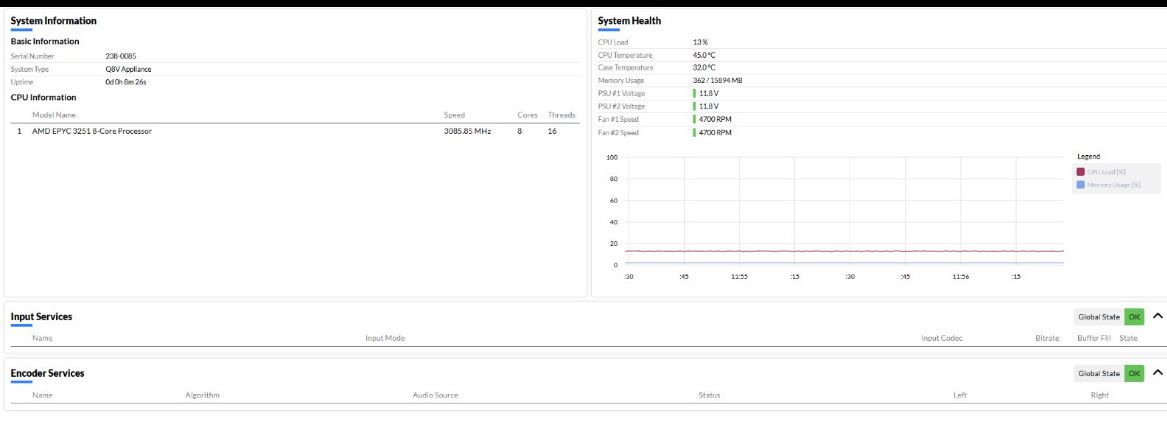Sort CPU table by Speed column header
This screenshot has height=434, width=1167.
pos(454,115)
